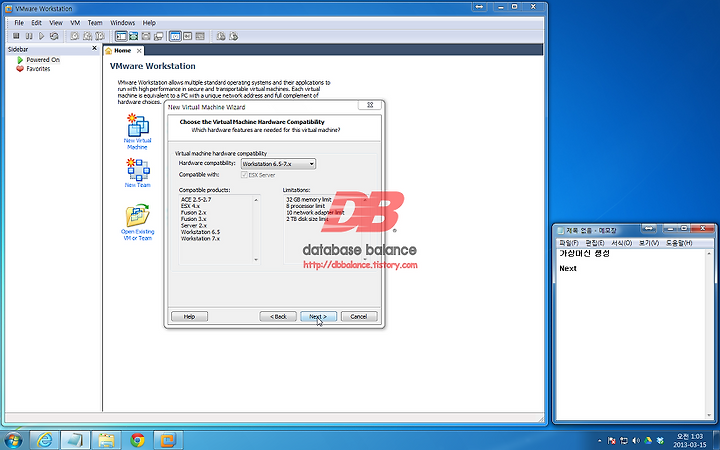Open the 파일(F) menu in Notepad
Screen dimensions: 720x450
(569, 243)
